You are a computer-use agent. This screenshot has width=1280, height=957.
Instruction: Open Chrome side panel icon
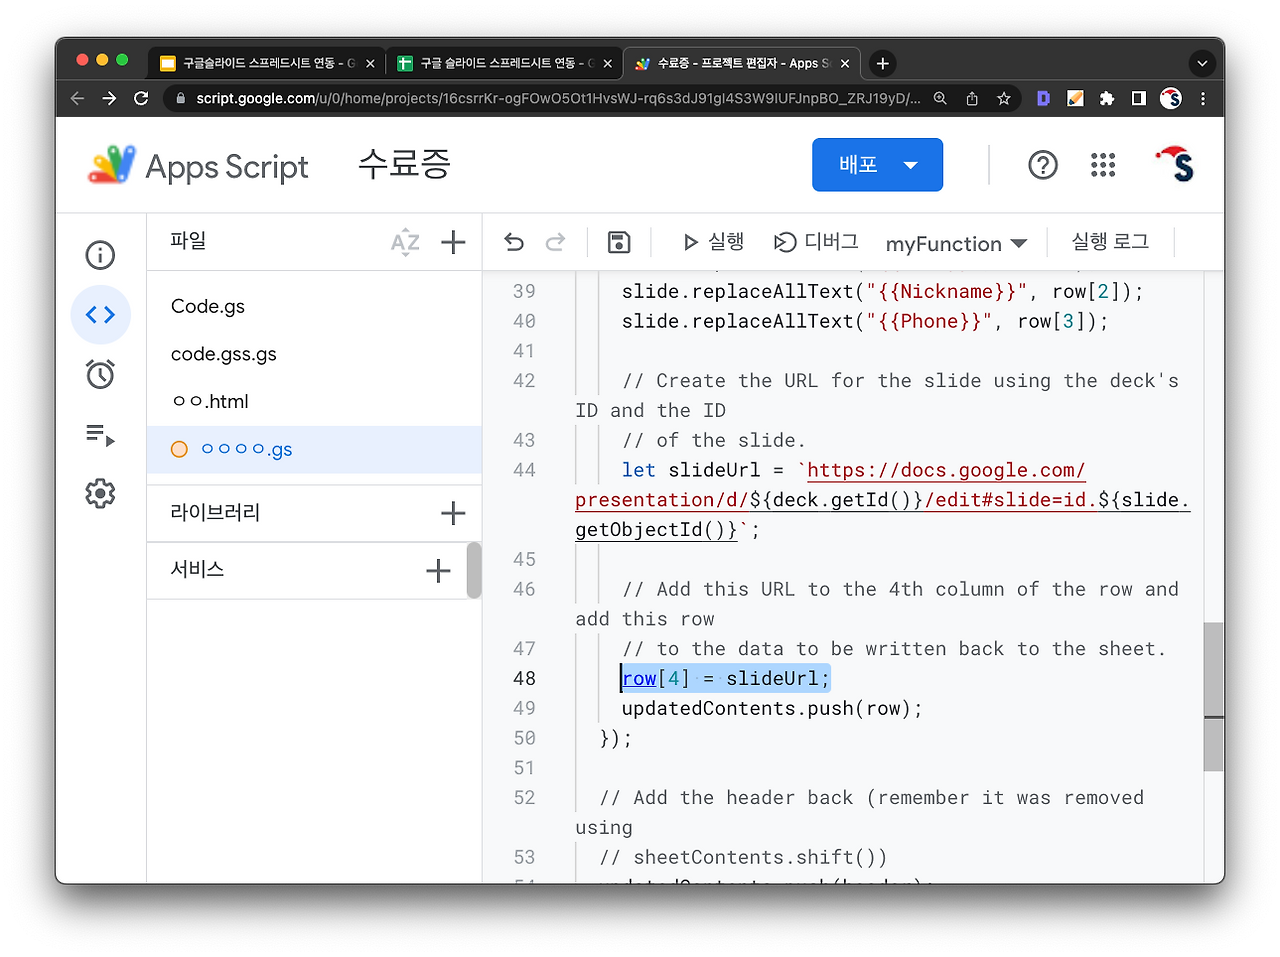[1138, 98]
